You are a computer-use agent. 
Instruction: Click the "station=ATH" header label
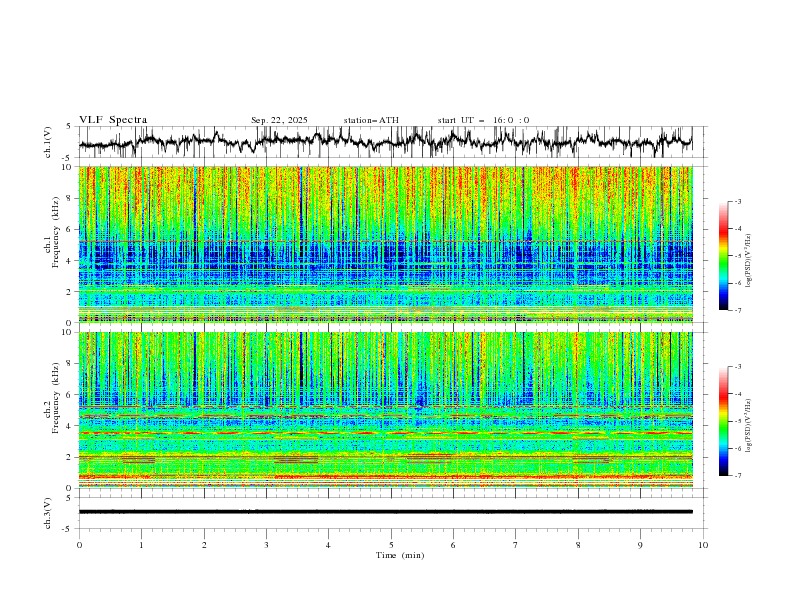click(x=371, y=120)
